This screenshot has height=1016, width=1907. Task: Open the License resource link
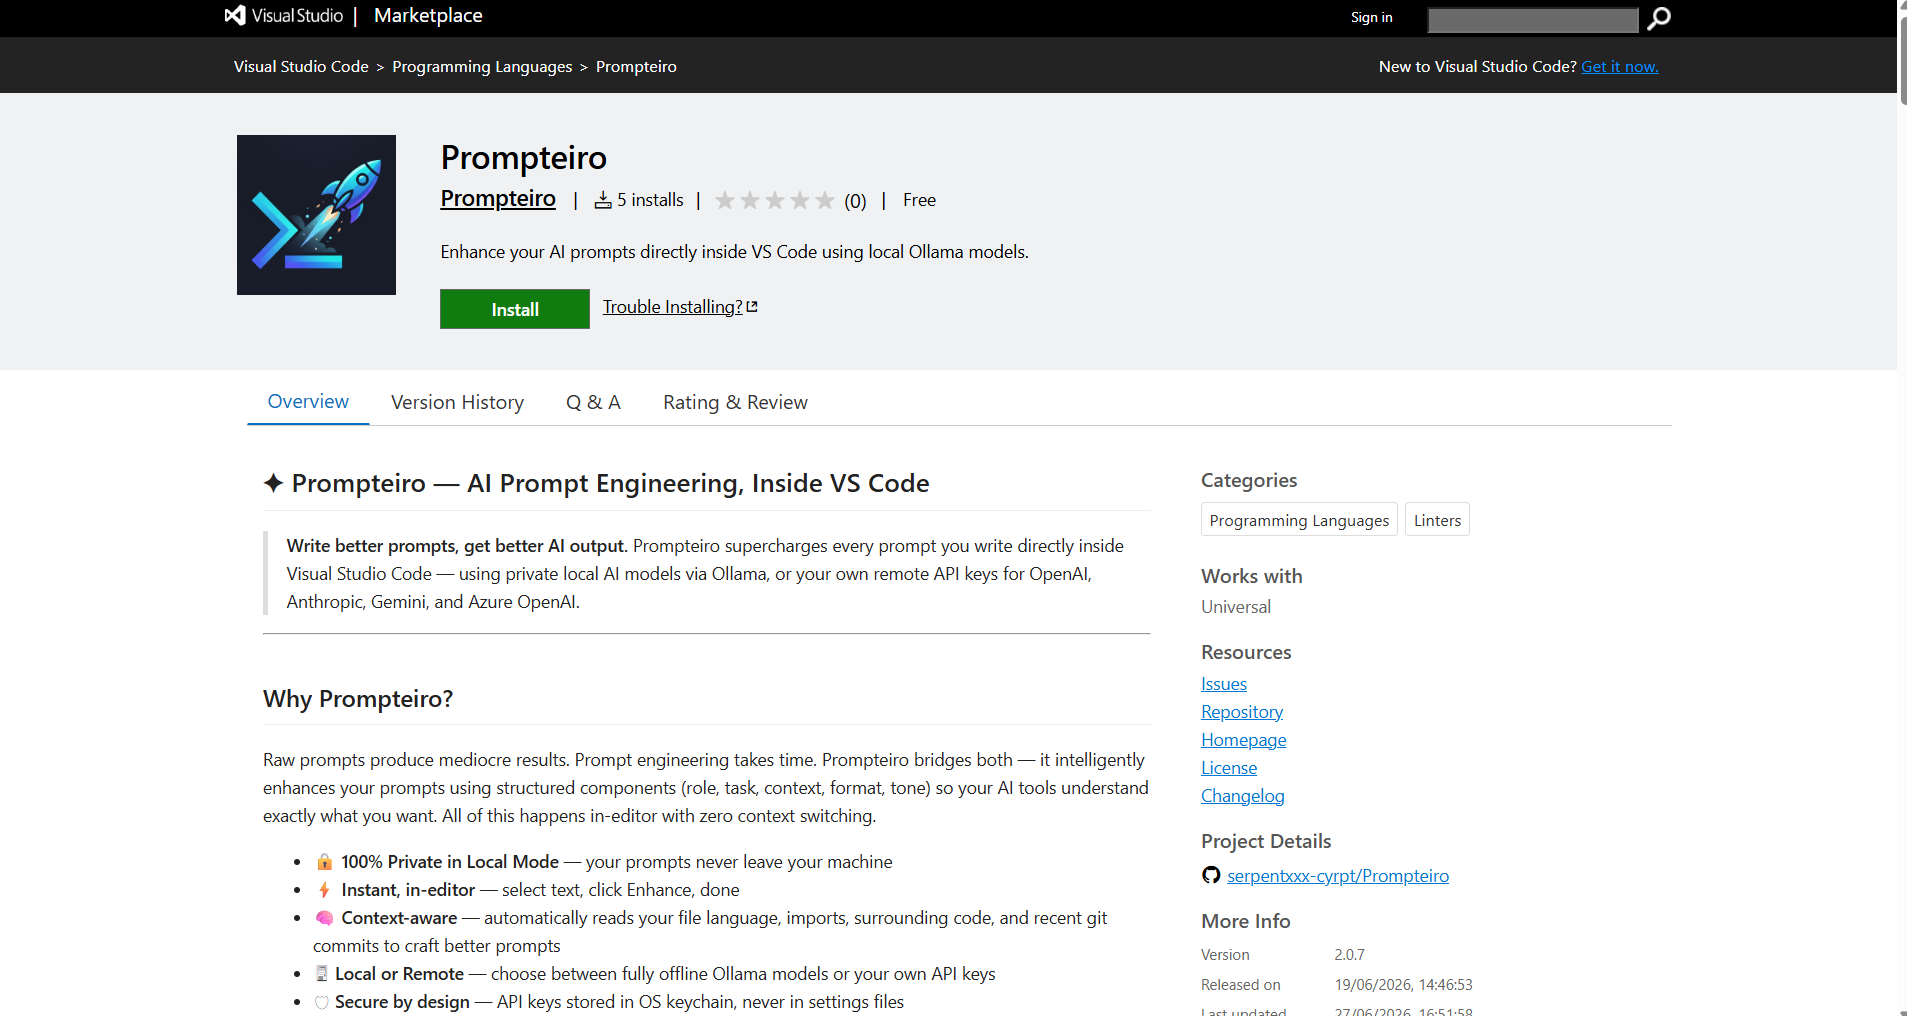[1229, 768]
